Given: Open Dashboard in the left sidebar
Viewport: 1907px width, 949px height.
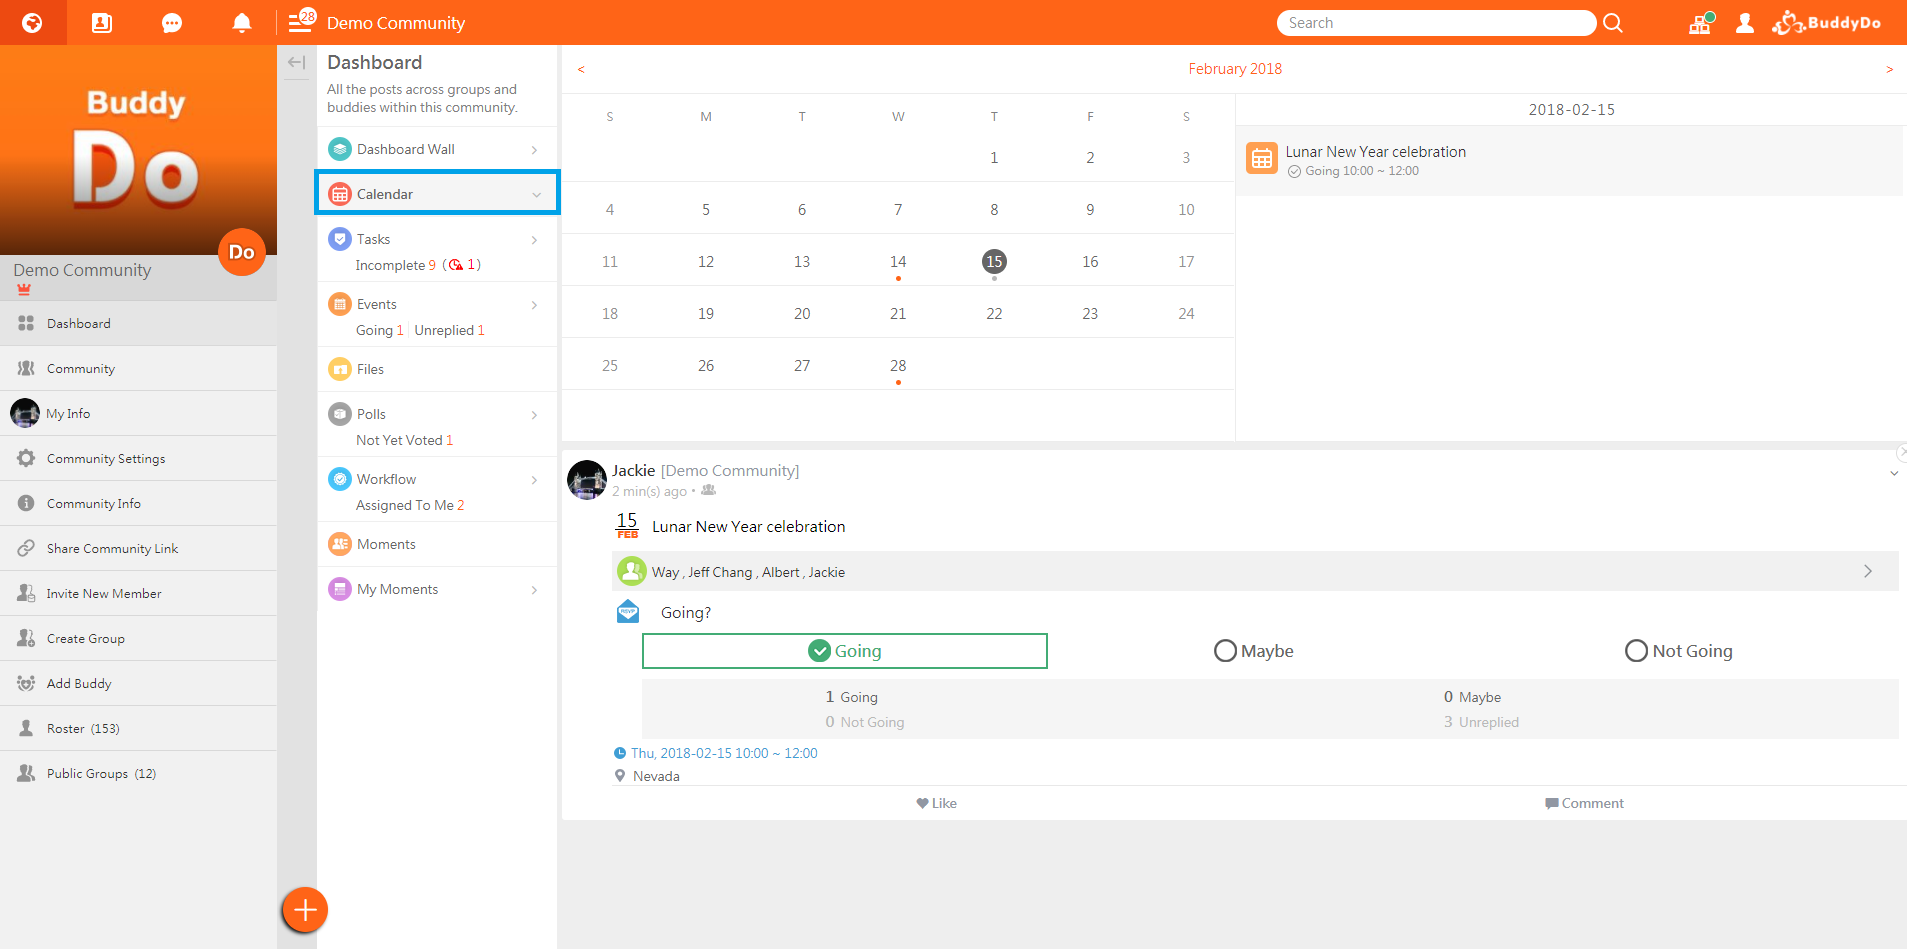Looking at the screenshot, I should click(138, 323).
